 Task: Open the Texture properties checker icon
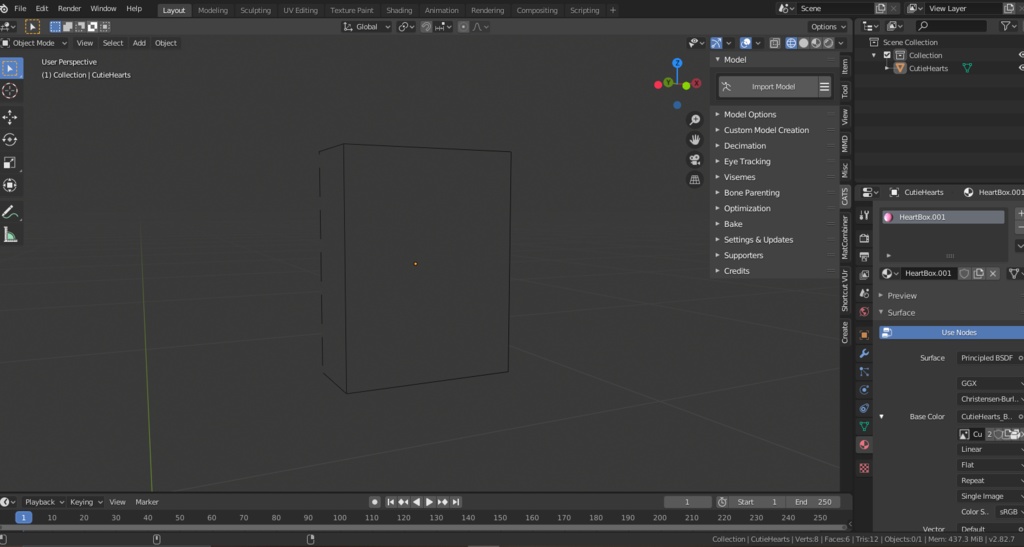pyautogui.click(x=864, y=468)
